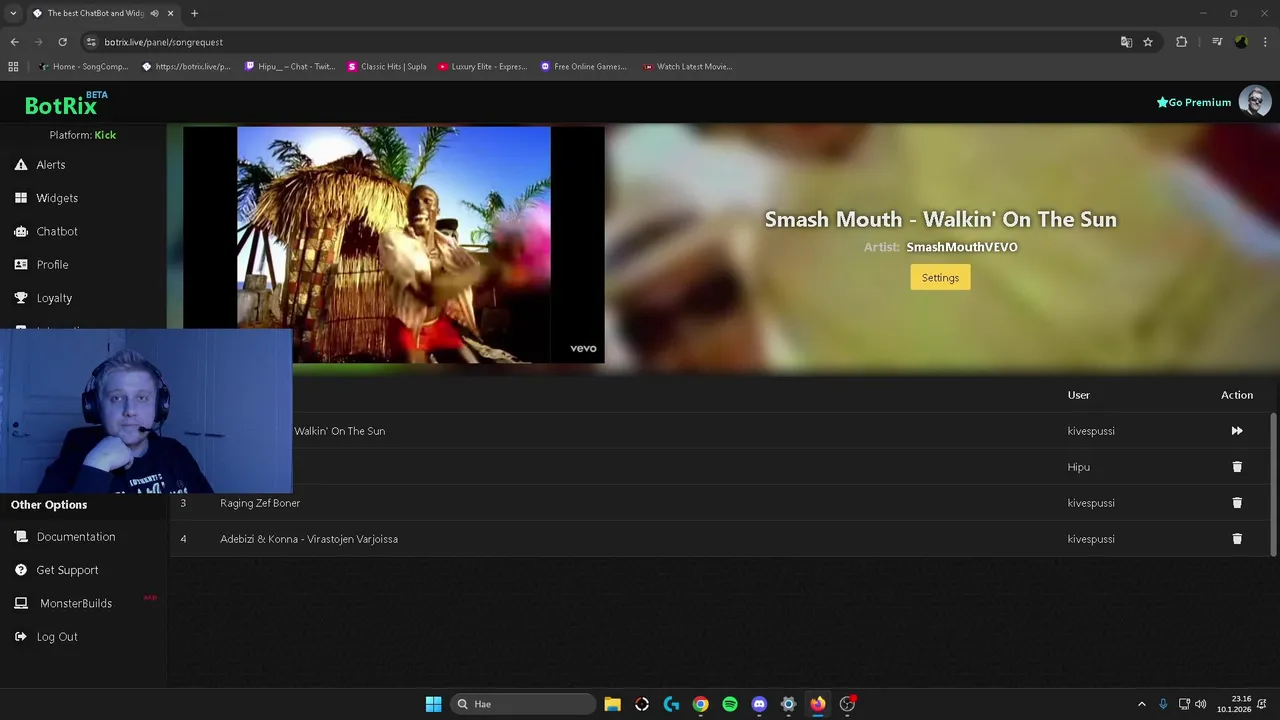Bookmark this page with the star
Viewport: 1280px width, 720px height.
click(1148, 42)
